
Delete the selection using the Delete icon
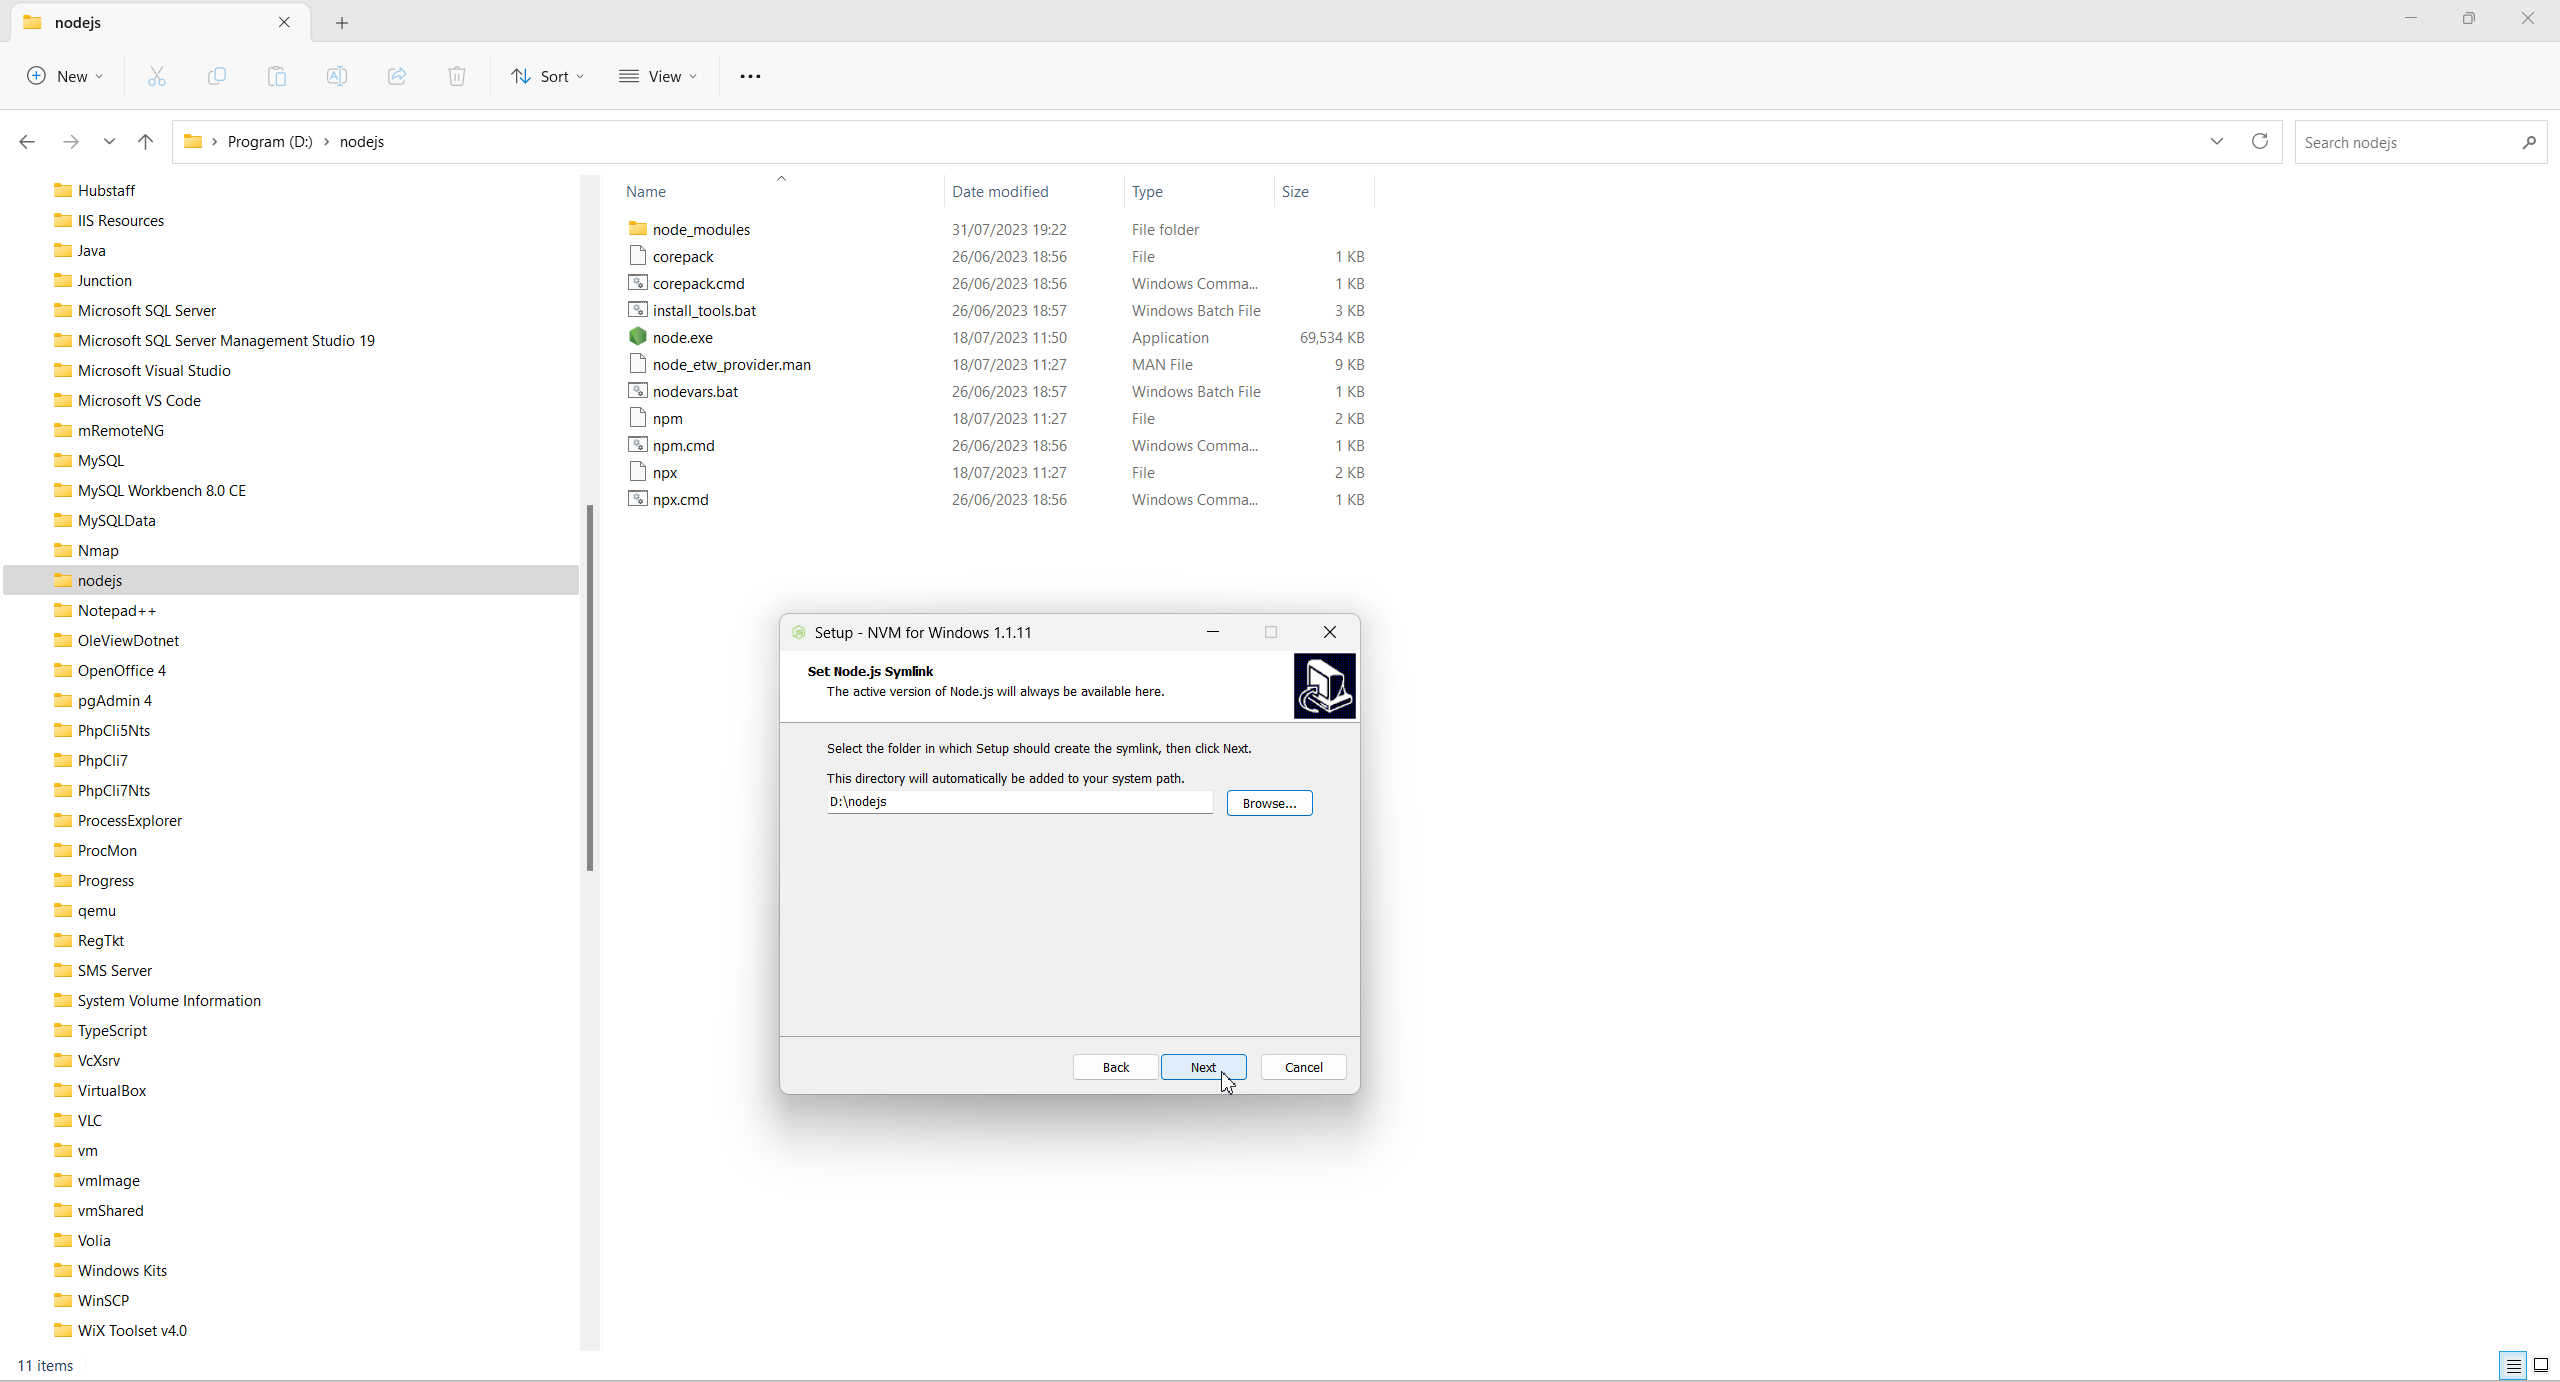[x=456, y=76]
